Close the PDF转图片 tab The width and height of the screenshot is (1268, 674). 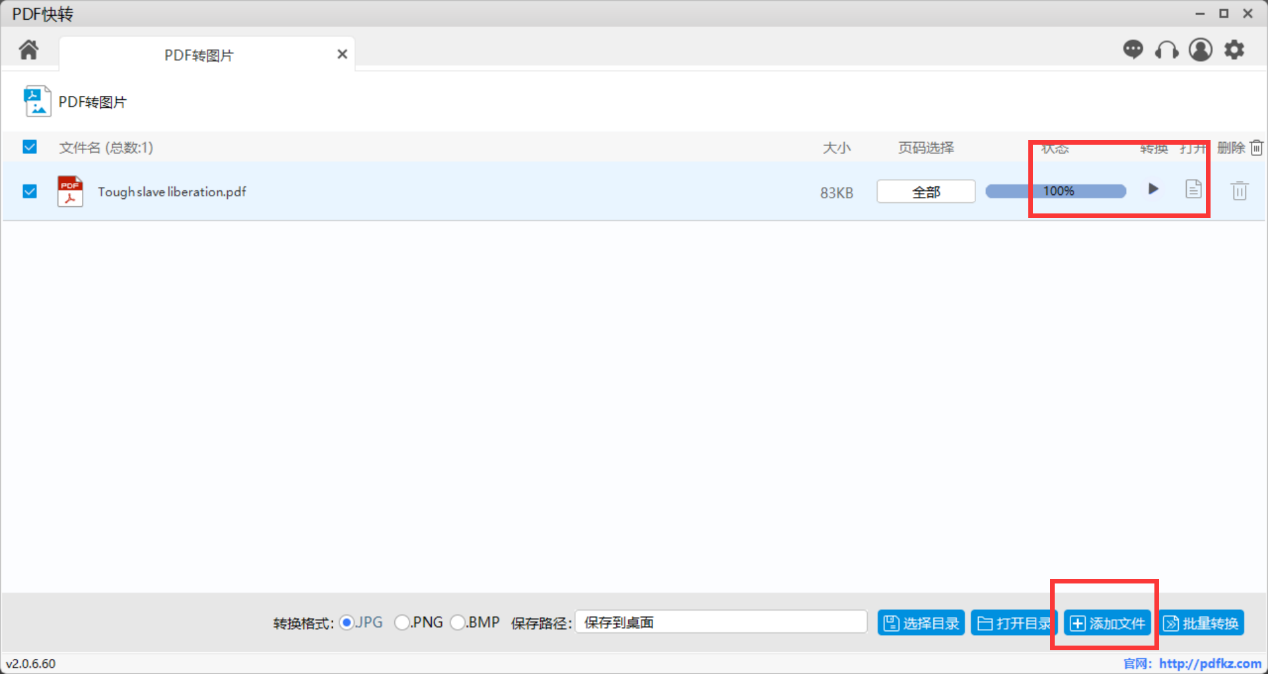342,54
